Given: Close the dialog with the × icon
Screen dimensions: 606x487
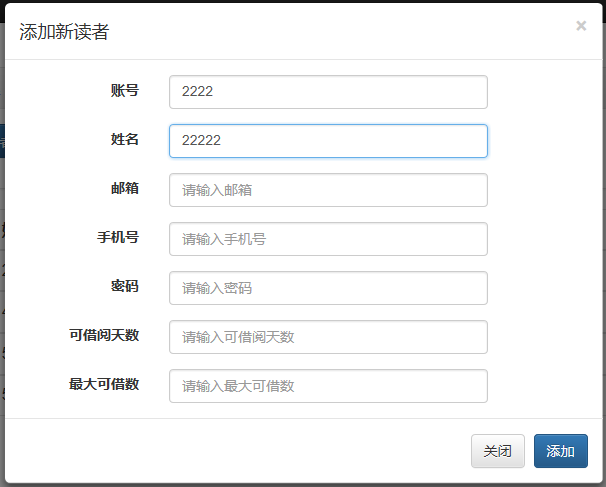Looking at the screenshot, I should pyautogui.click(x=581, y=26).
